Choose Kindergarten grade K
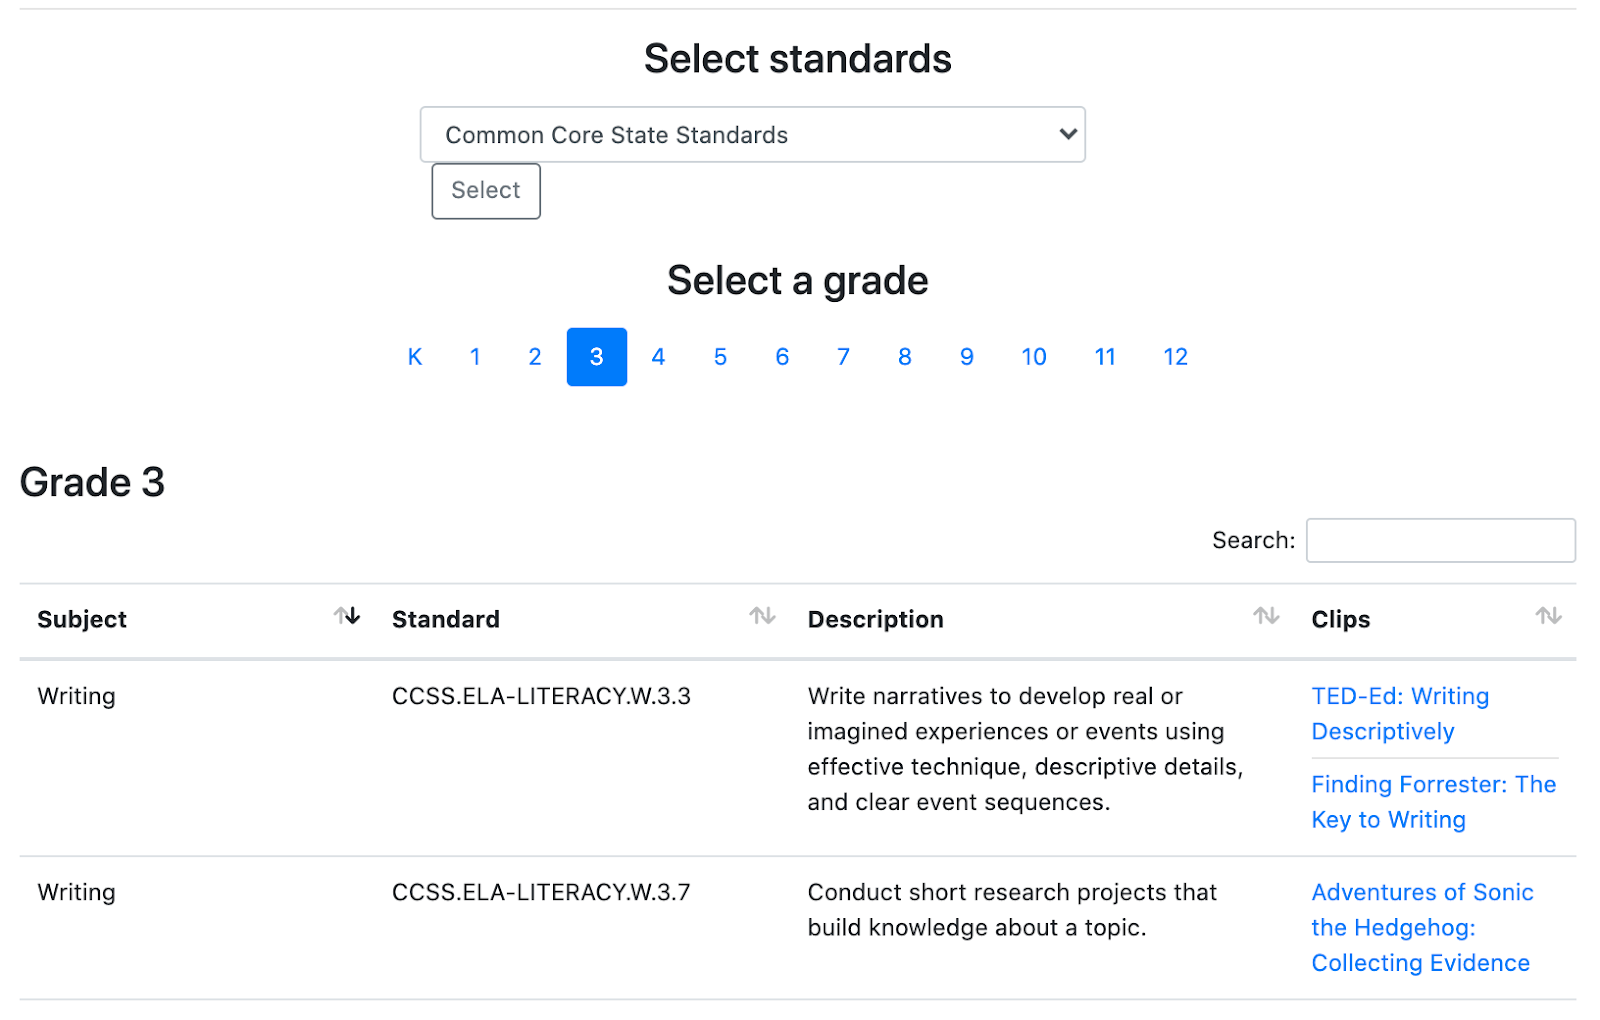Screen dimensions: 1600x1020 click(x=415, y=357)
